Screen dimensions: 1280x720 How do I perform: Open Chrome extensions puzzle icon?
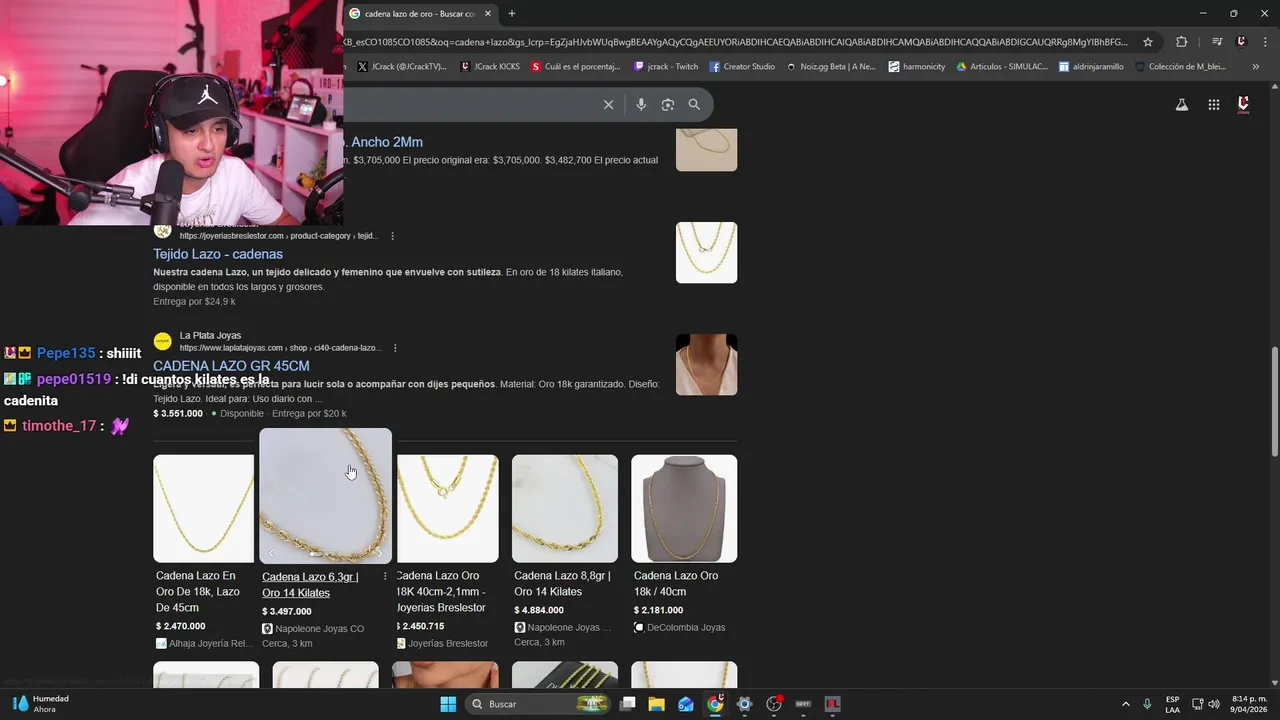click(1182, 42)
